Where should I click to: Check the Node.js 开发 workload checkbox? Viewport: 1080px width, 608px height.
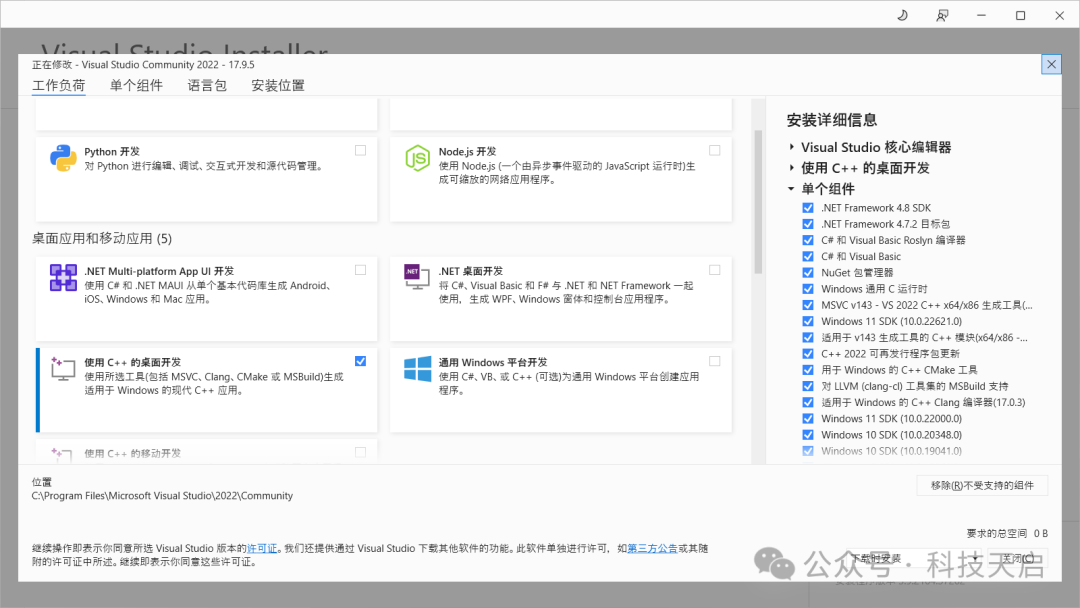[714, 150]
